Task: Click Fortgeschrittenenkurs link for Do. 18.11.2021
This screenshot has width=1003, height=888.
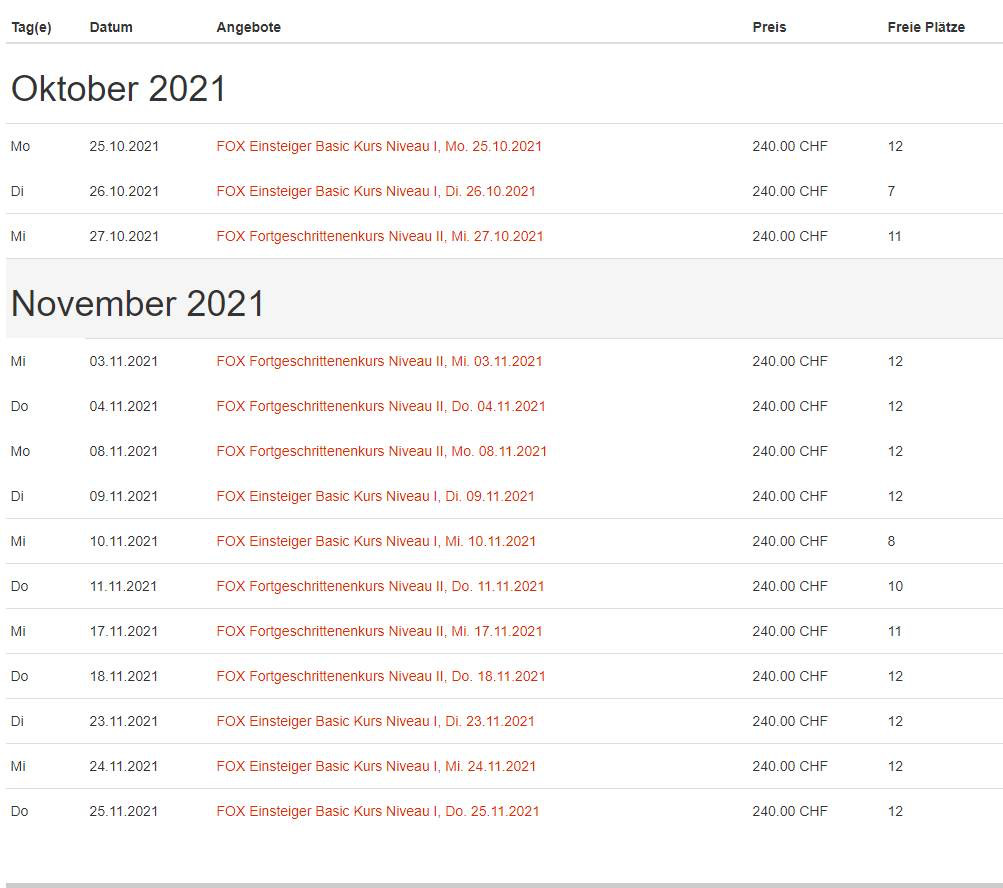Action: 381,676
